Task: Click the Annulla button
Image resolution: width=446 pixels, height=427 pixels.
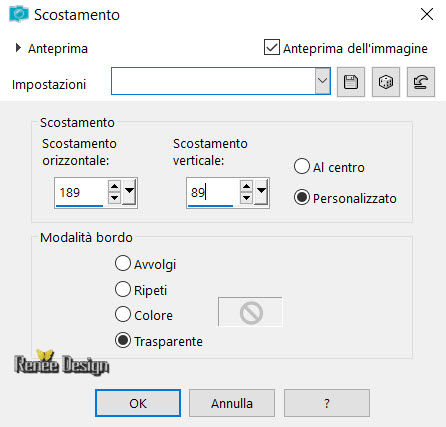Action: pyautogui.click(x=232, y=403)
